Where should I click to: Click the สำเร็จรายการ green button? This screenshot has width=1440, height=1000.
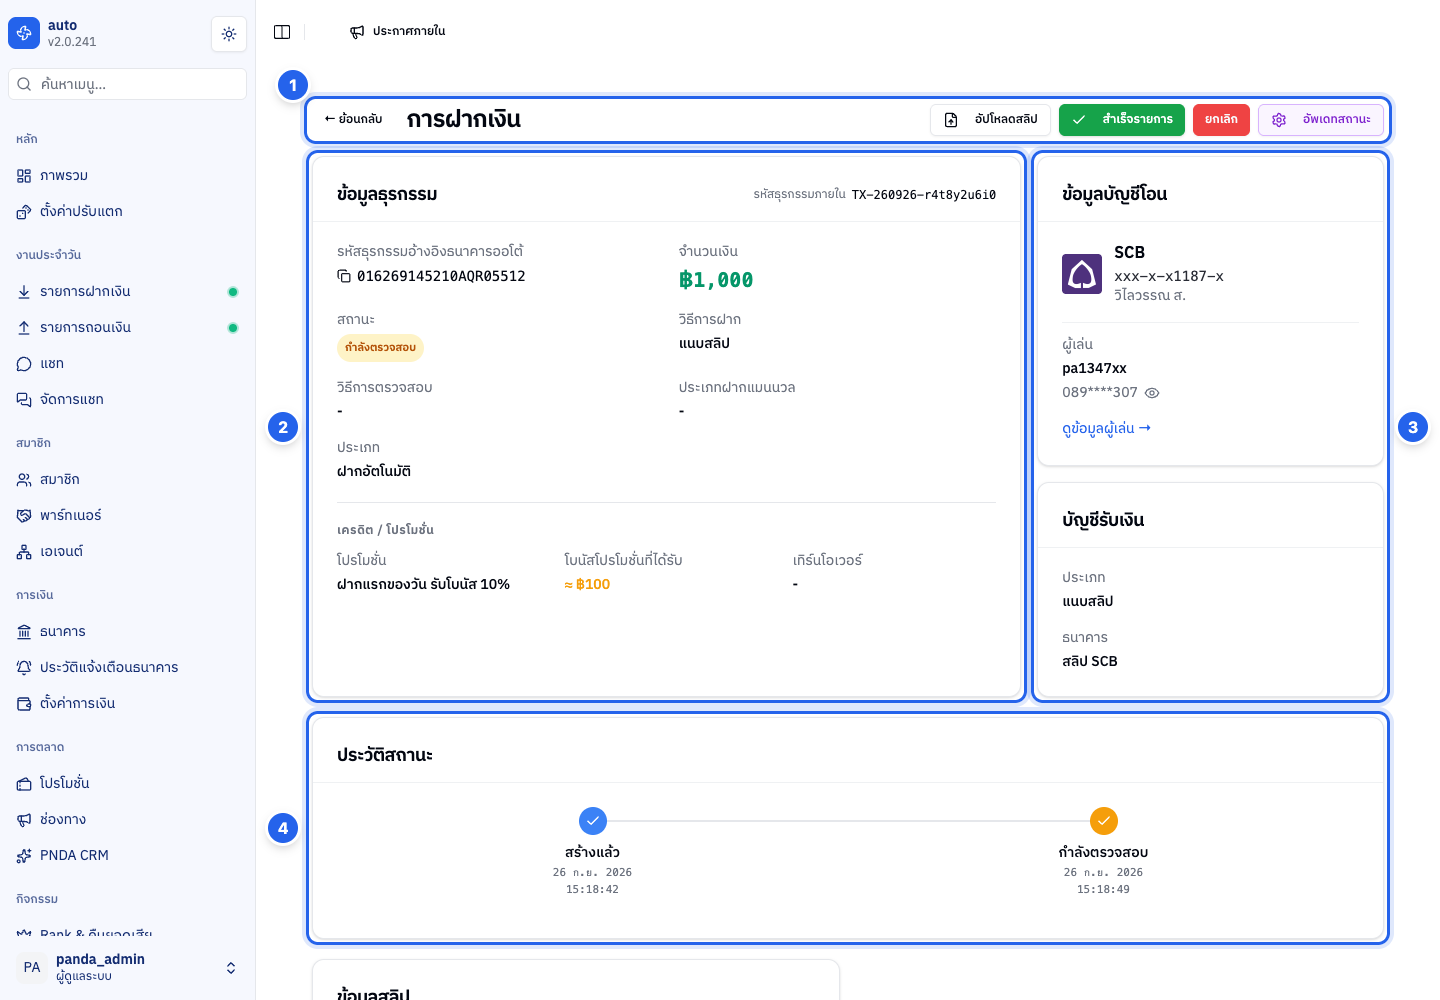point(1122,120)
